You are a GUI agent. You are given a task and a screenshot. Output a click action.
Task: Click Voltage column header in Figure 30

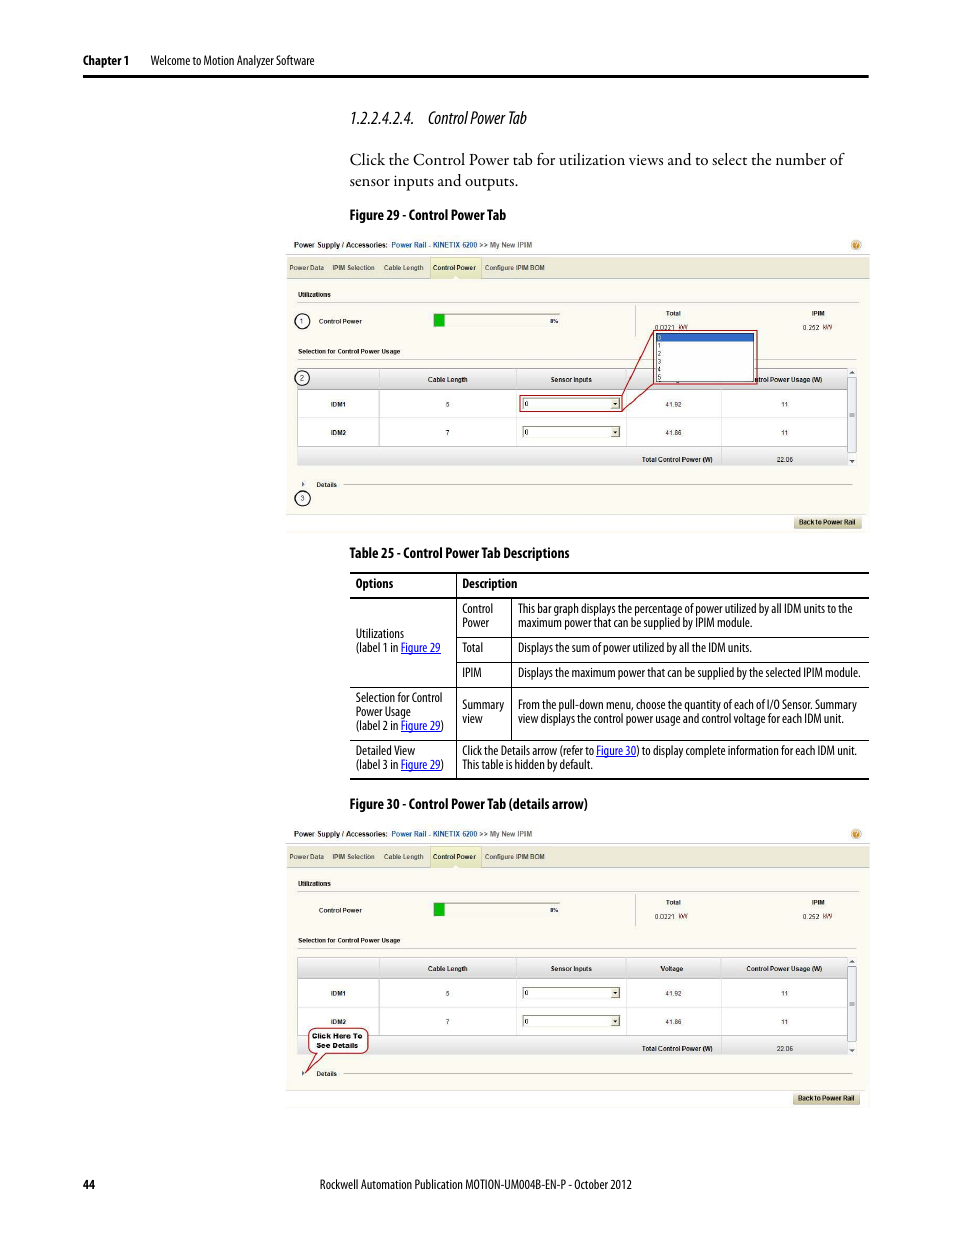coord(672,969)
